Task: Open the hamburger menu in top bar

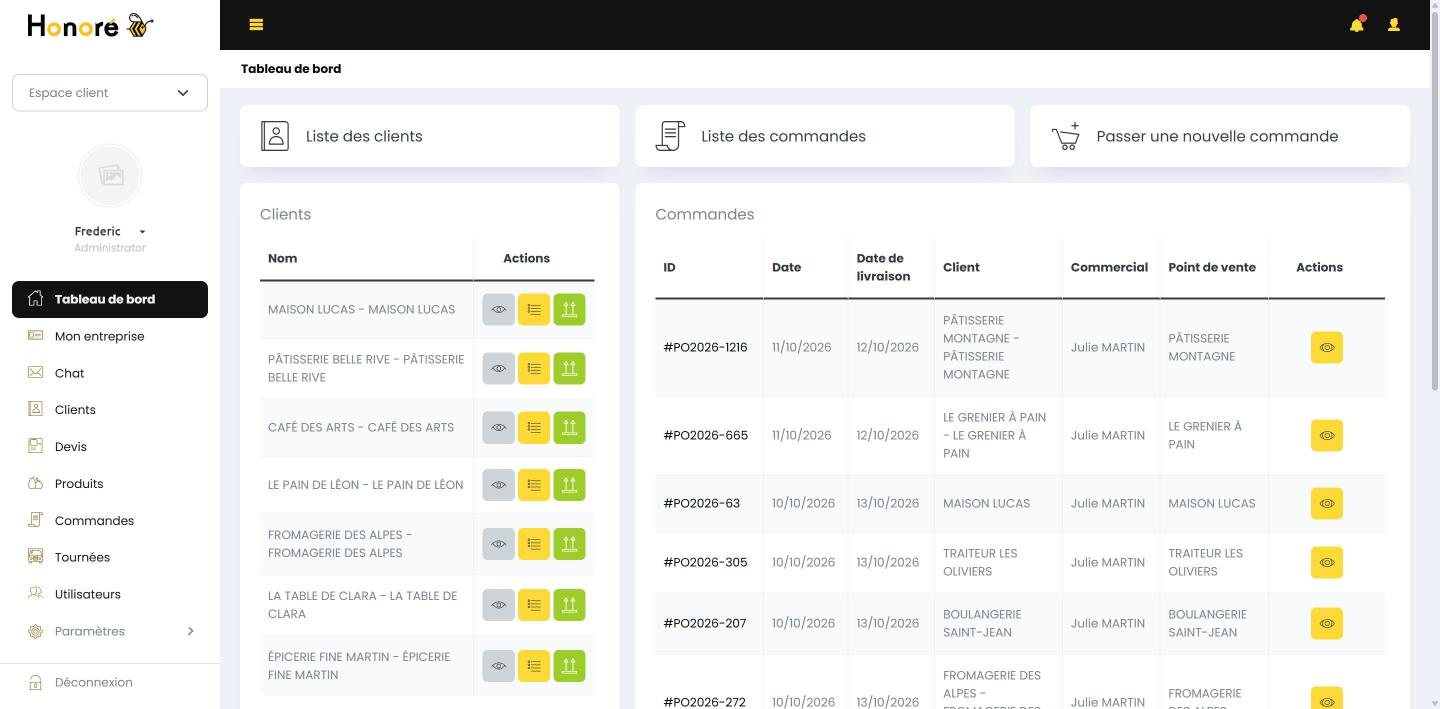Action: tap(256, 25)
